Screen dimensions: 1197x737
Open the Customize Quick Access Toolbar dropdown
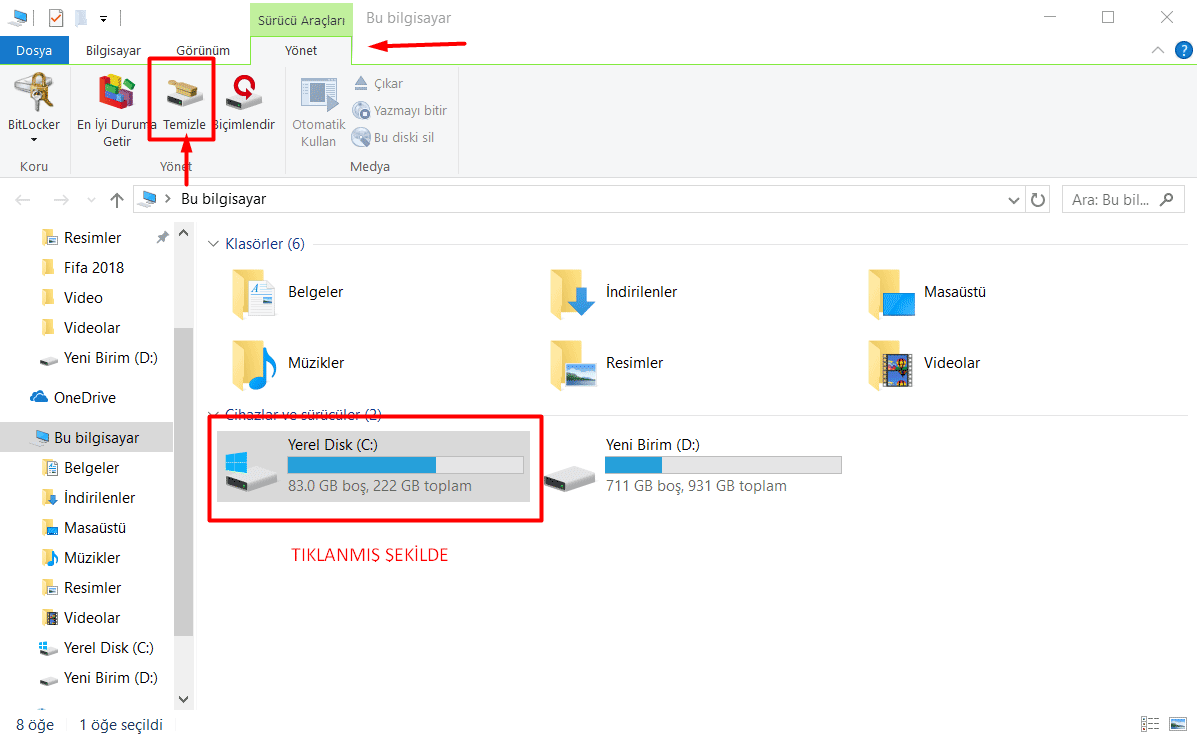pyautogui.click(x=103, y=18)
